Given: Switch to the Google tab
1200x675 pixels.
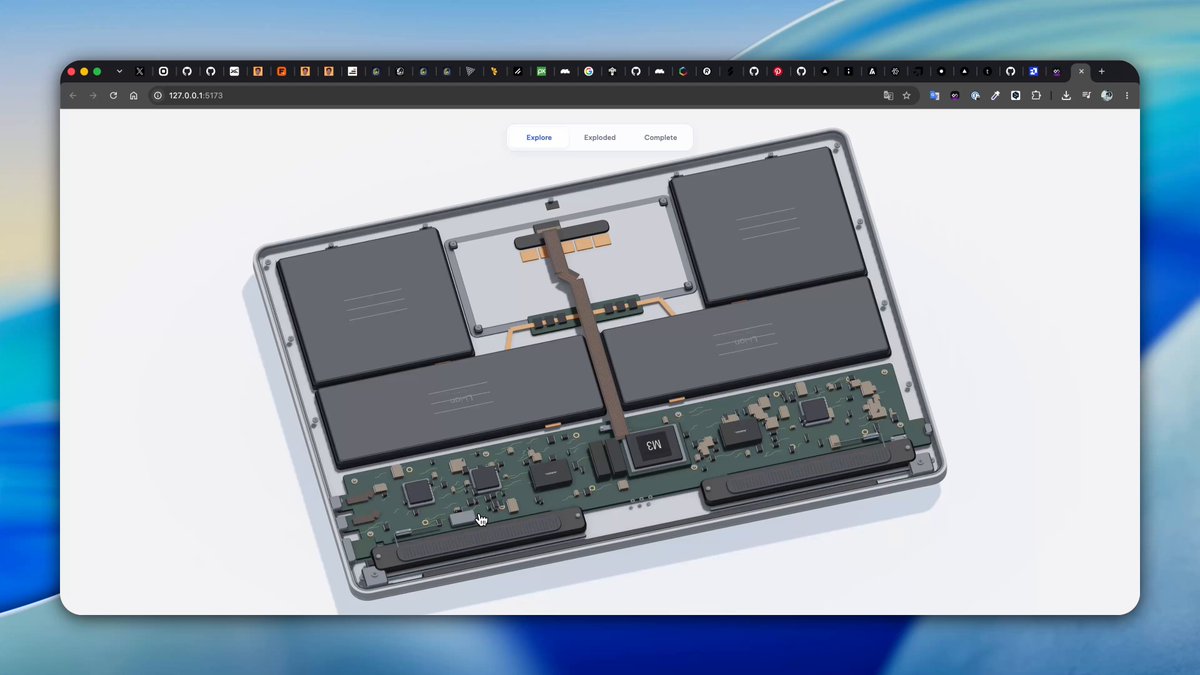Looking at the screenshot, I should pos(589,71).
